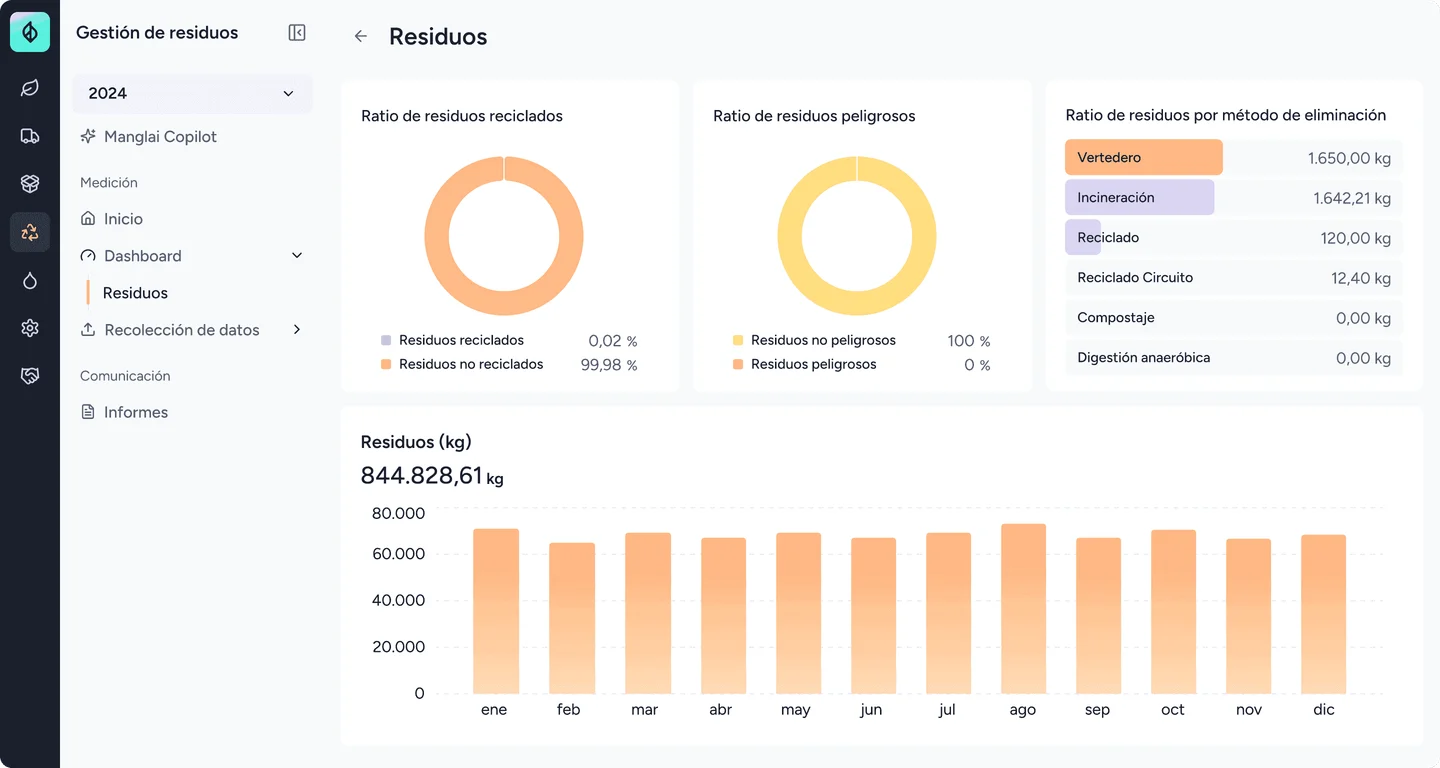Click the hazardous waste ratio donut chart
1440x768 pixels.
(857, 236)
